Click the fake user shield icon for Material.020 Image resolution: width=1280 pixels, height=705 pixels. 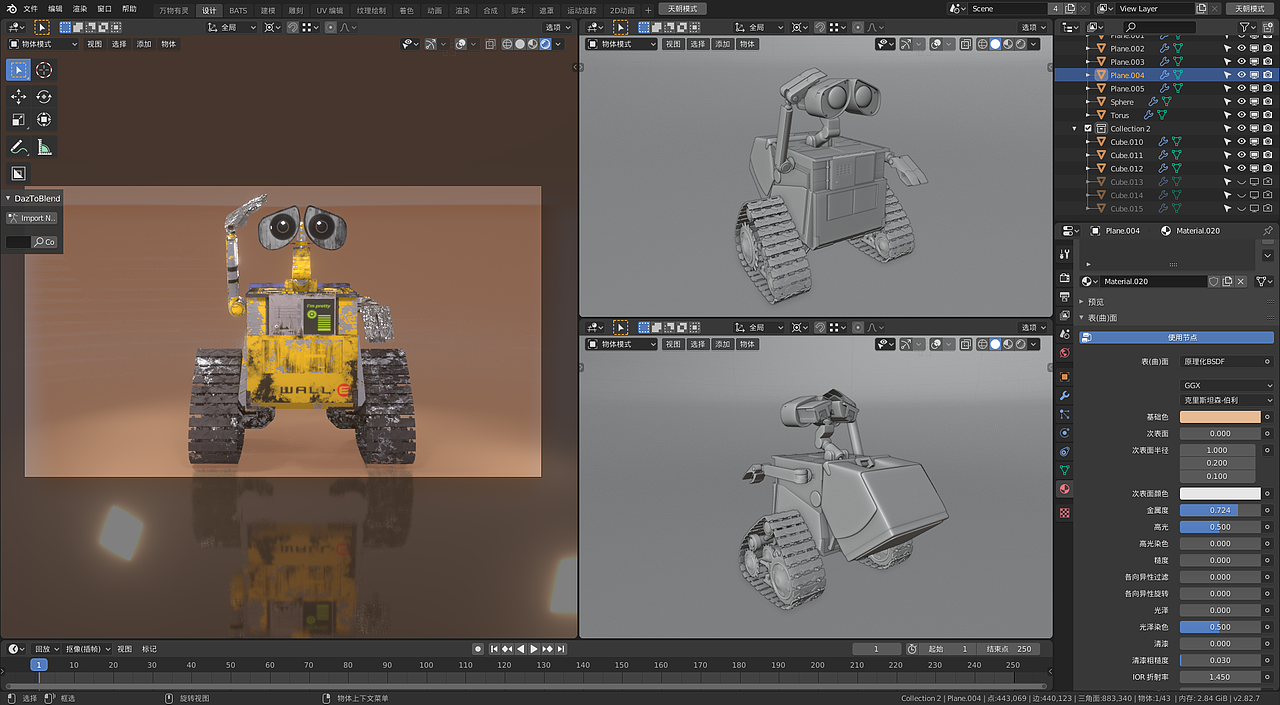(x=1214, y=282)
